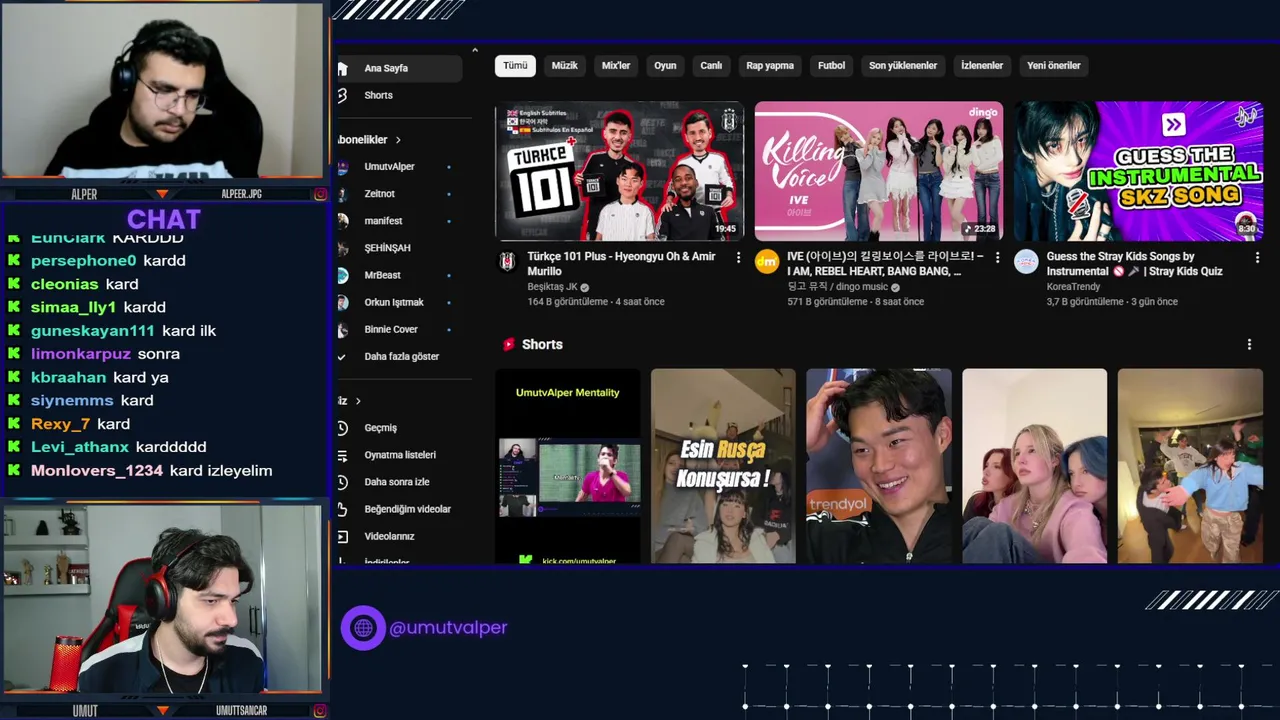Click chat username limonkarpuz
Screen dimensions: 1280x720
click(x=80, y=354)
